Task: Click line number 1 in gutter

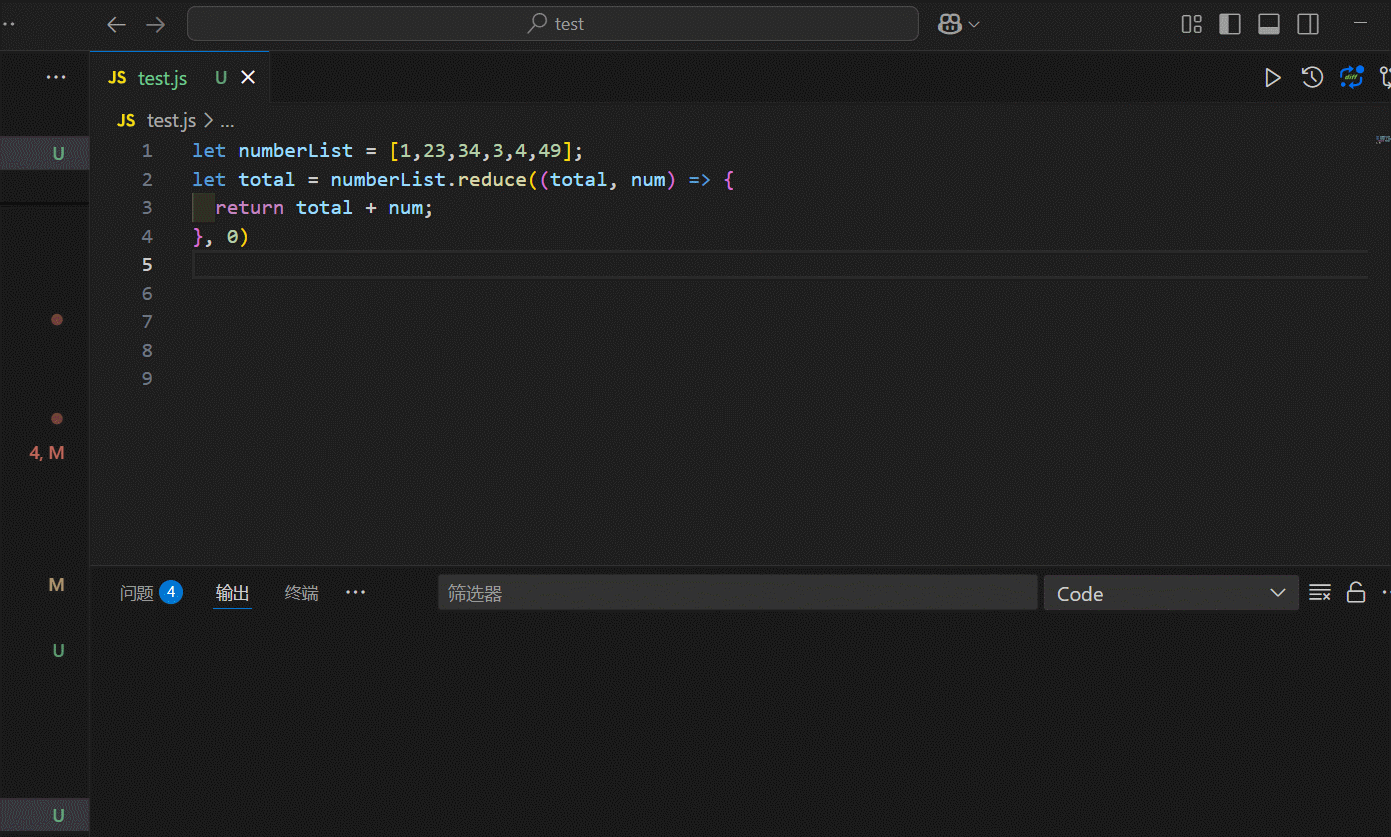Action: [147, 151]
